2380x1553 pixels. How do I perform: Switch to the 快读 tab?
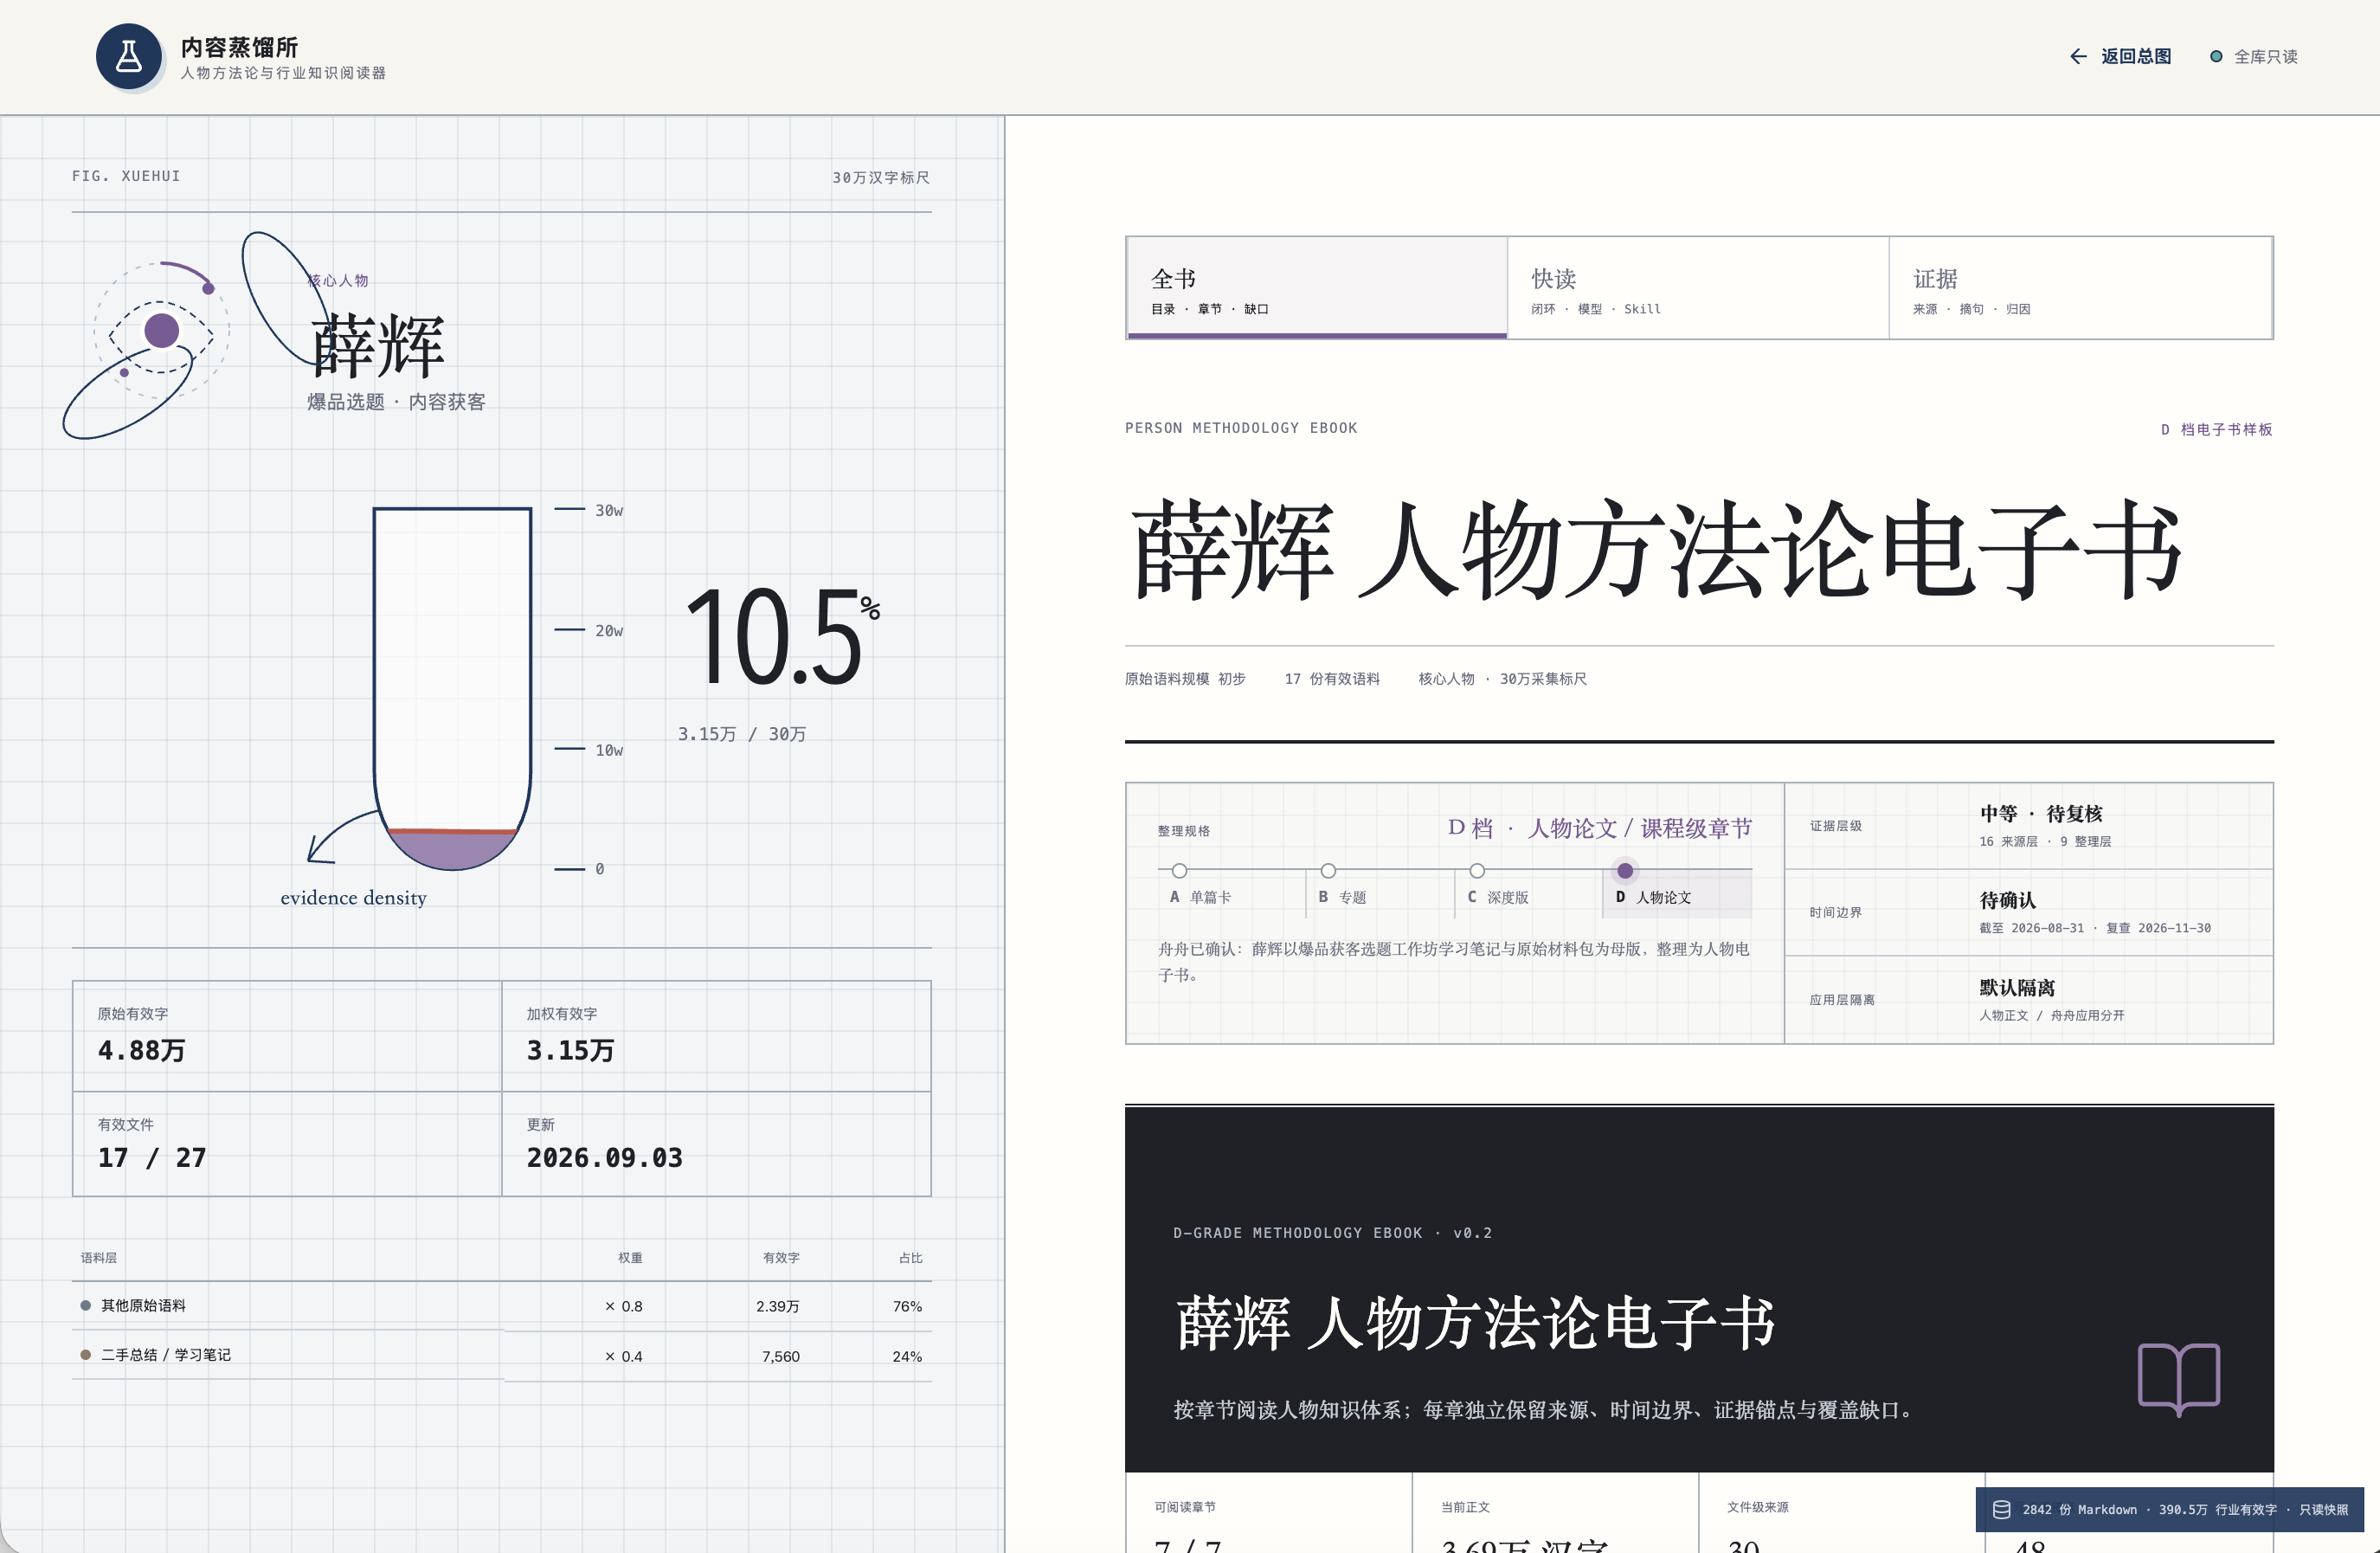pyautogui.click(x=1698, y=288)
